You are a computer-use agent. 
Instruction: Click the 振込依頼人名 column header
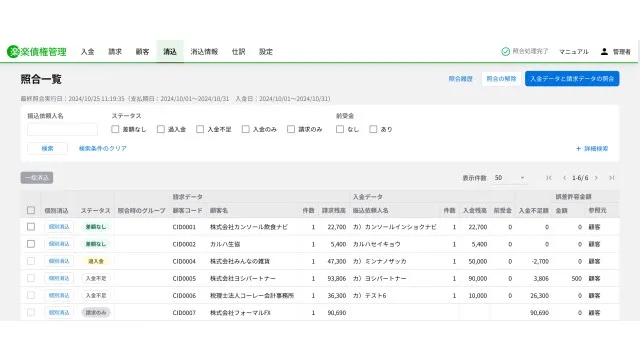pyautogui.click(x=371, y=211)
